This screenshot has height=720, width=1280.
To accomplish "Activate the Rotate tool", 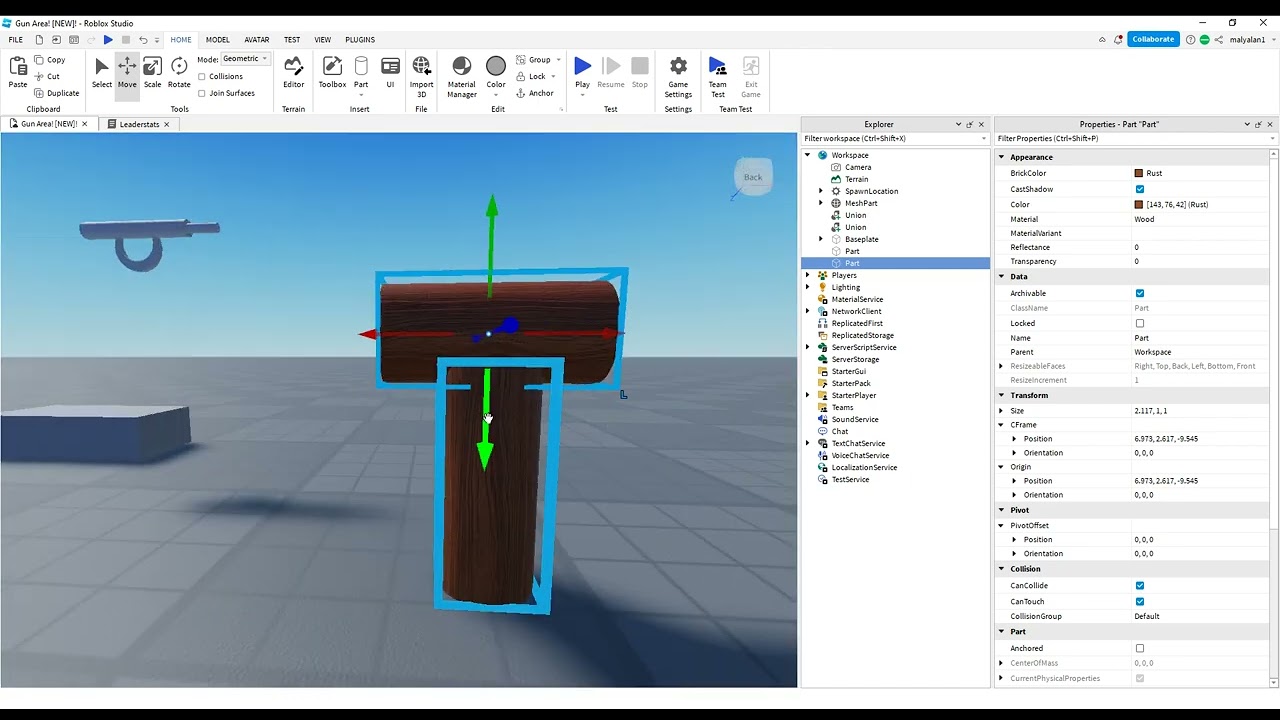I will click(x=179, y=73).
